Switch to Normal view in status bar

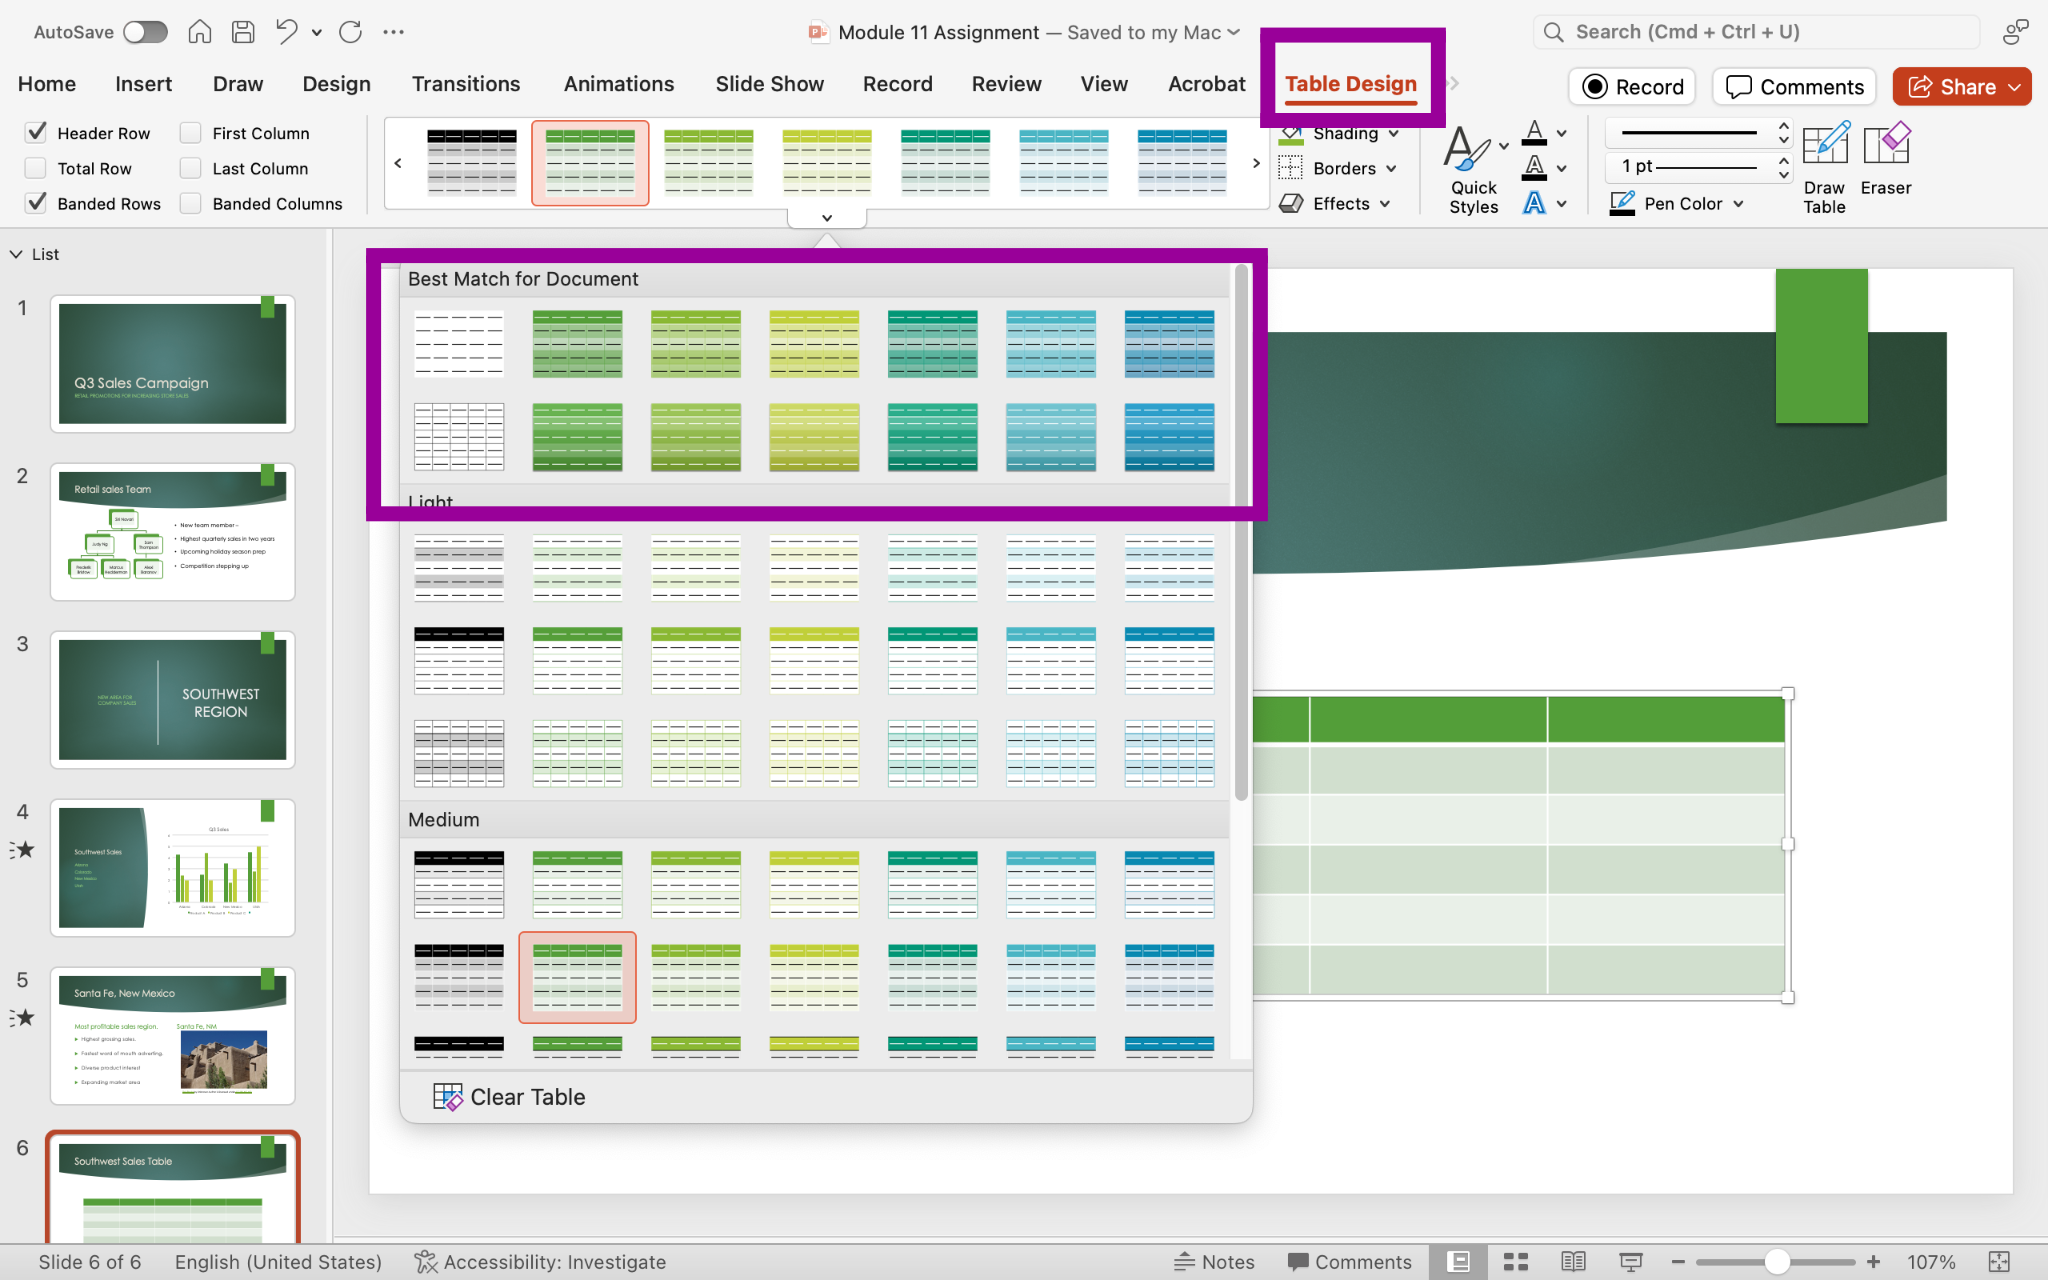(1459, 1262)
